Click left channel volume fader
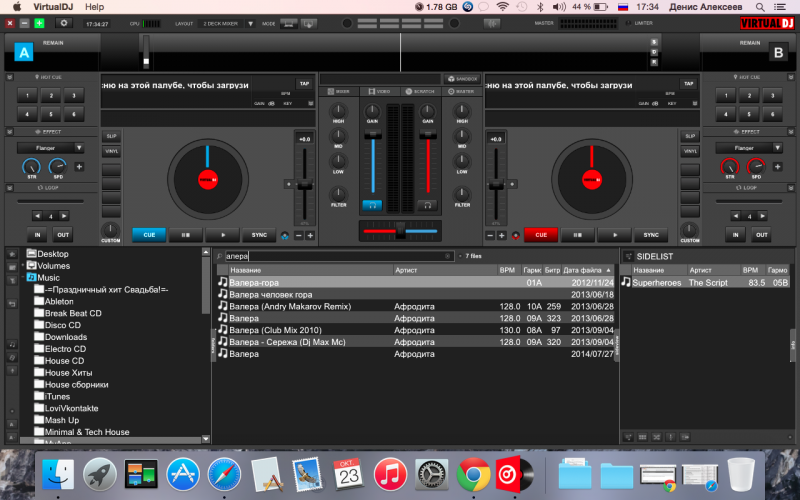This screenshot has height=500, width=800. [372, 135]
